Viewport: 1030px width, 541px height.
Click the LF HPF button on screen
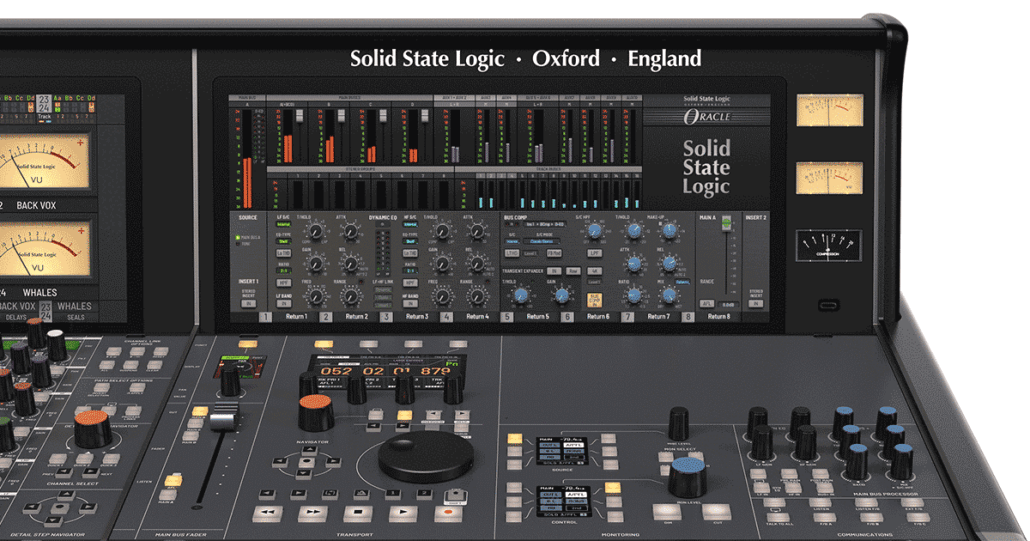point(284,283)
